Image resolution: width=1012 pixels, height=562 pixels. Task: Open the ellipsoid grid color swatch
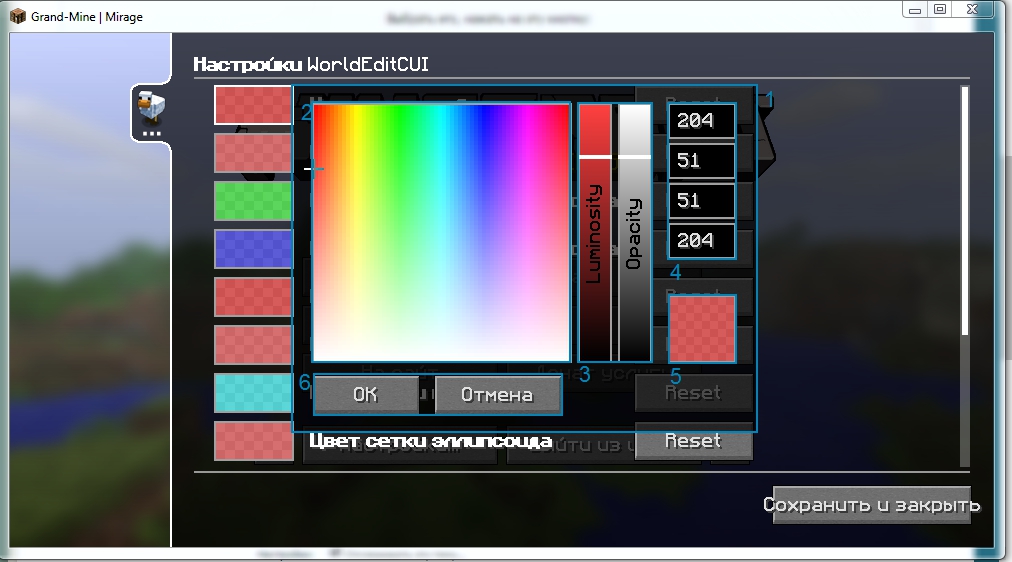click(253, 441)
